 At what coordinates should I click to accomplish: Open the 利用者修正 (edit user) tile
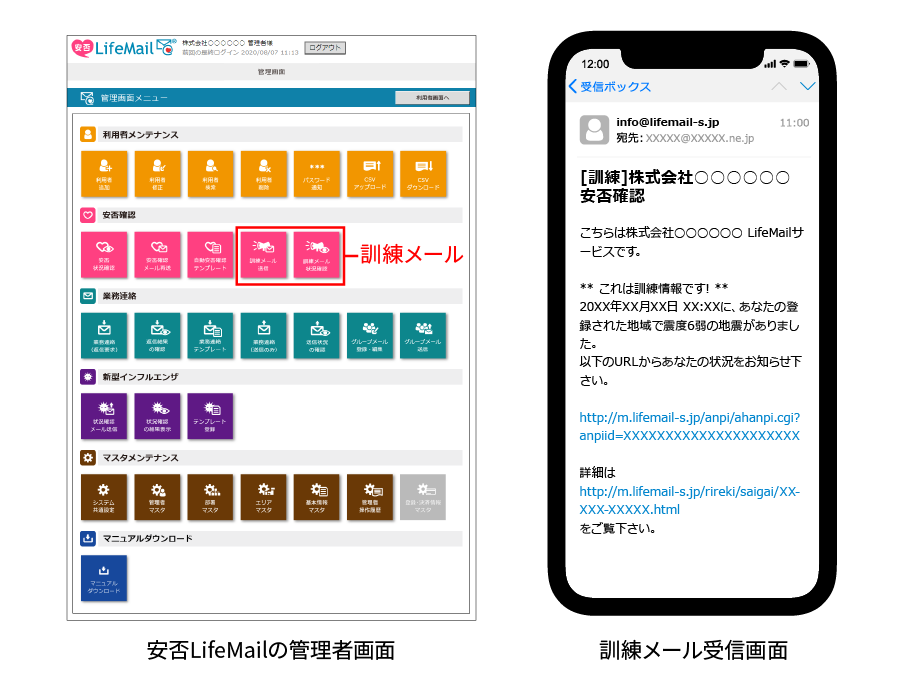click(157, 174)
